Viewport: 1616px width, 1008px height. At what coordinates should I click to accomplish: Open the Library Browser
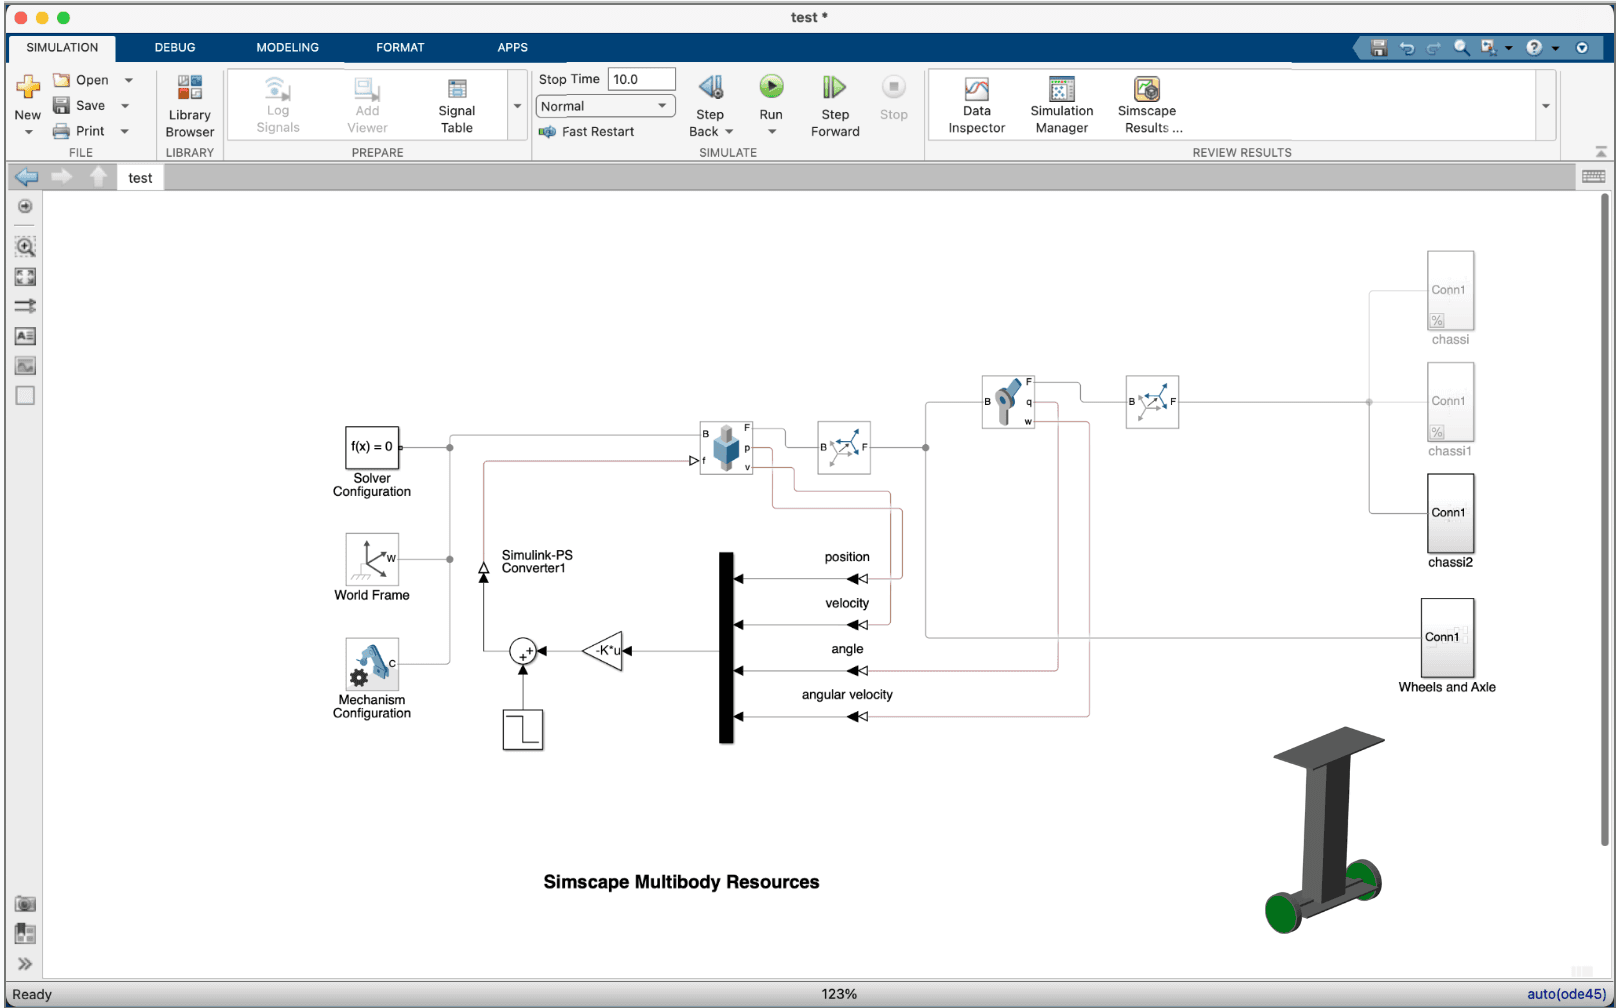(x=190, y=106)
